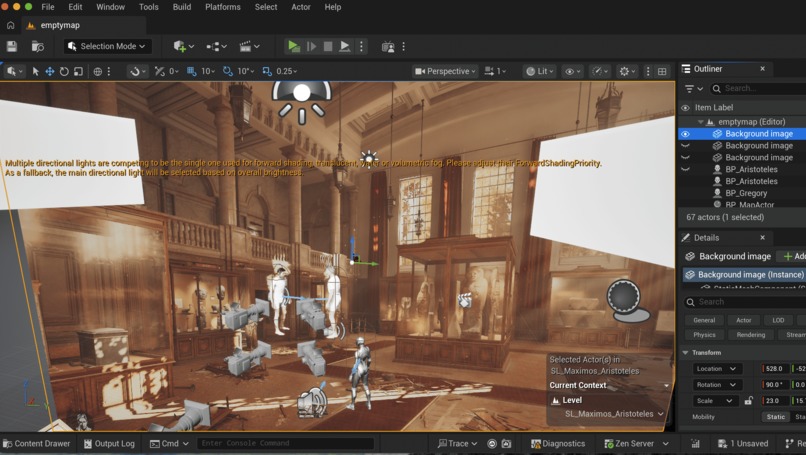Click the console command input field

[286, 443]
